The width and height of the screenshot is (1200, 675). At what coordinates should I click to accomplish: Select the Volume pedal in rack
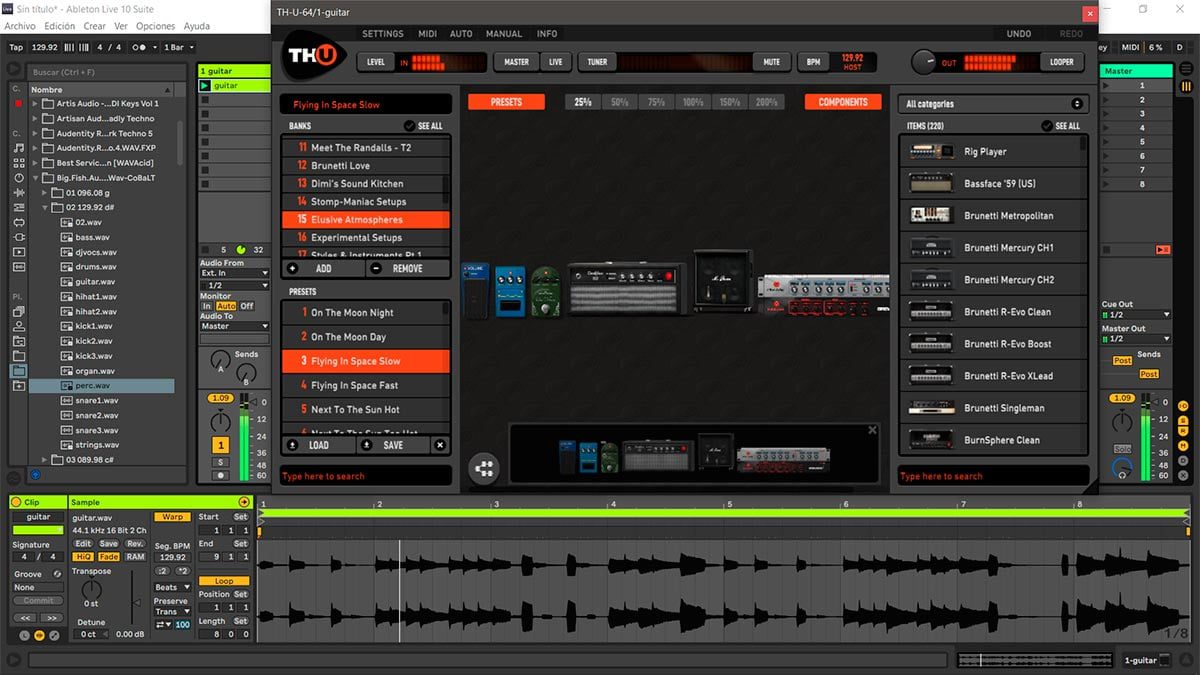pos(475,290)
